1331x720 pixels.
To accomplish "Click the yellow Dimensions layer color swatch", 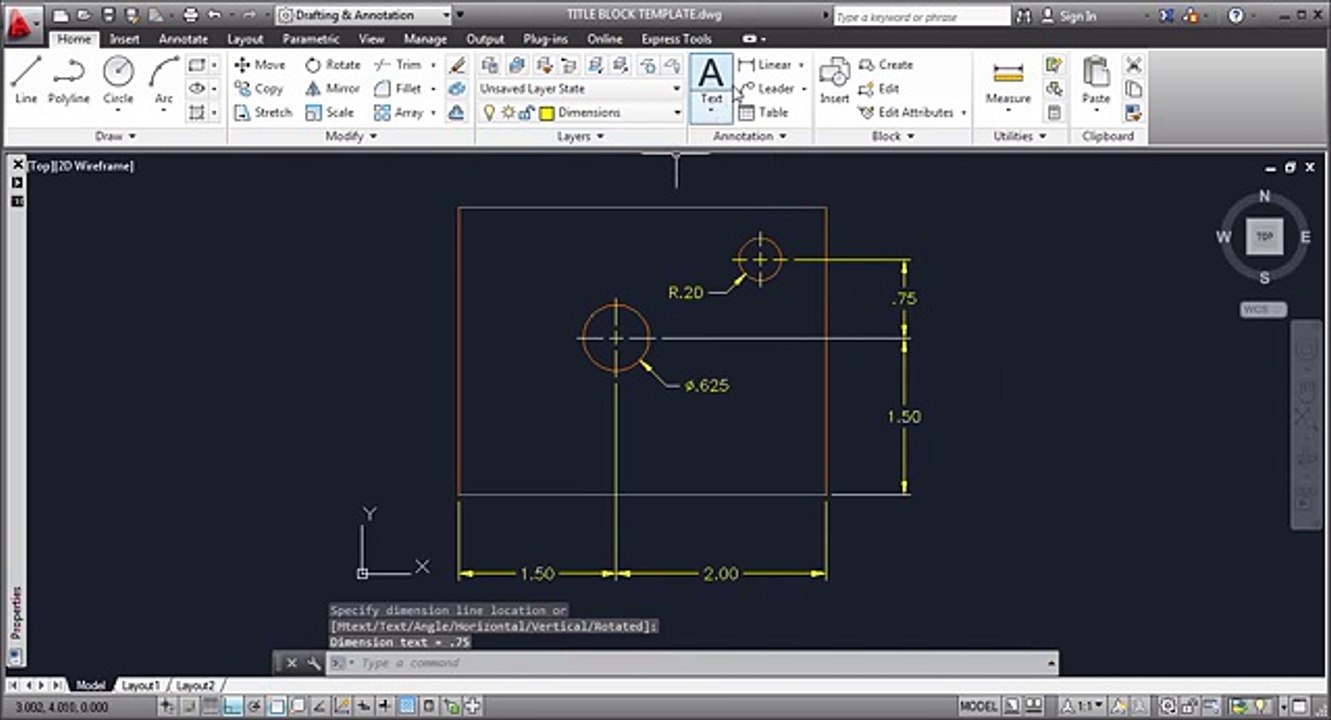I will coord(547,113).
